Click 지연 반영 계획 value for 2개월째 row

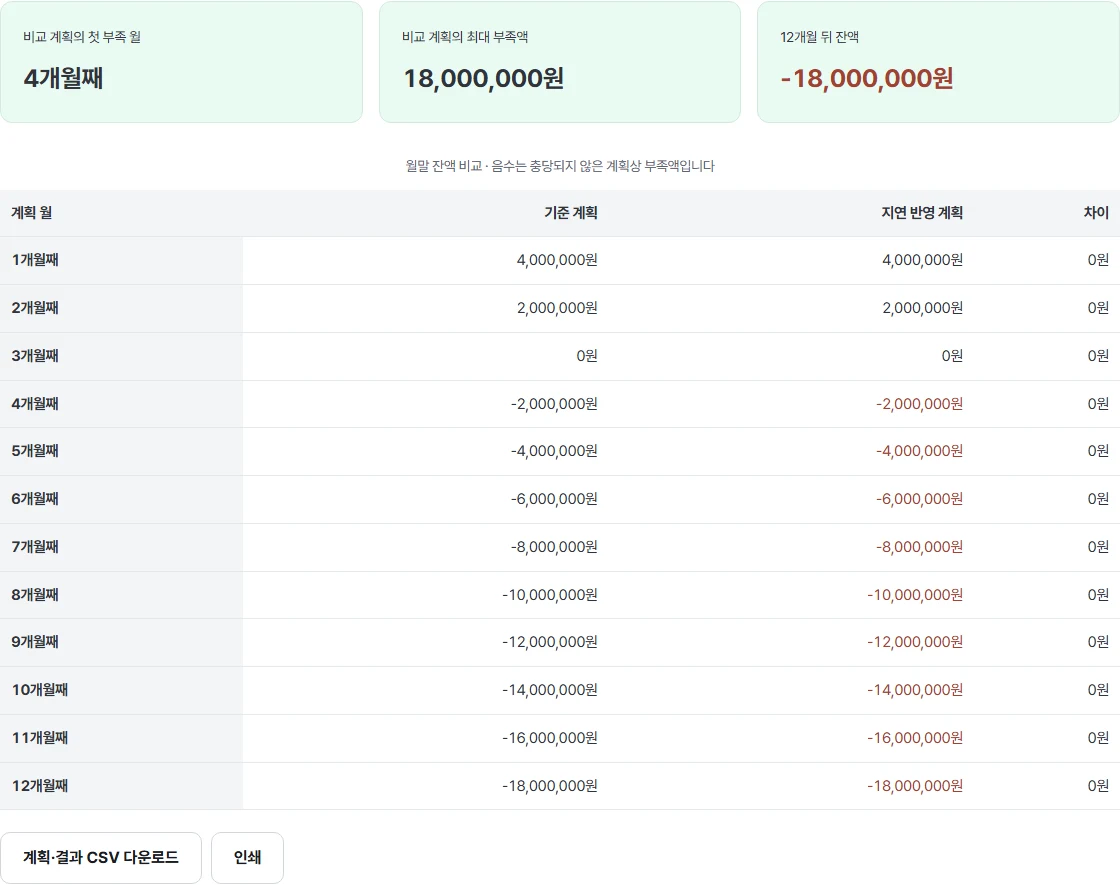click(922, 308)
